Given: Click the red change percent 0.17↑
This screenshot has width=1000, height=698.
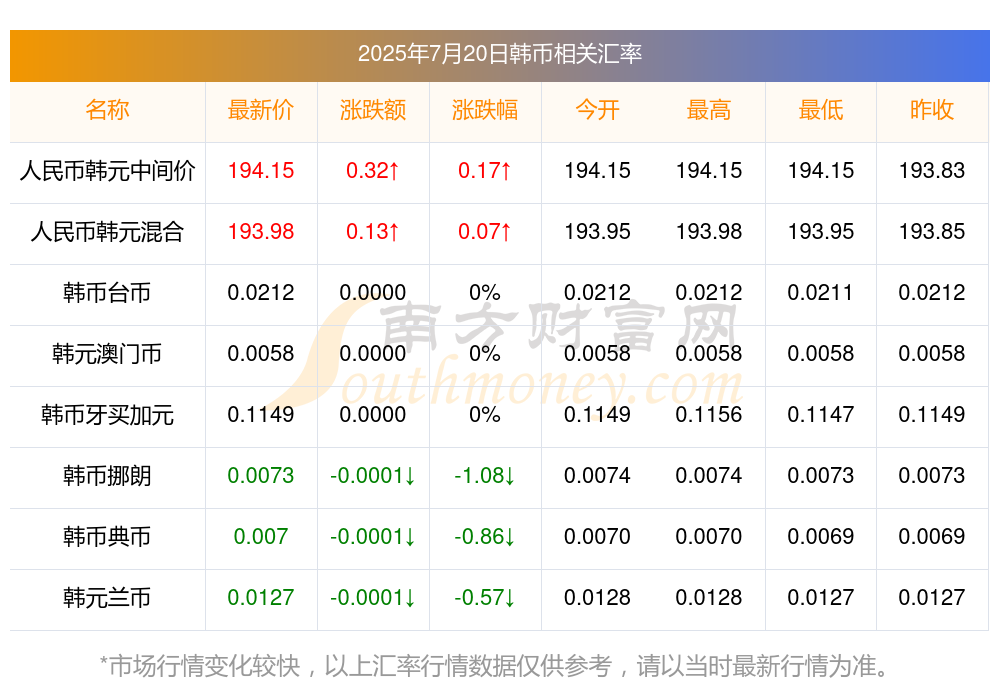Looking at the screenshot, I should (485, 170).
